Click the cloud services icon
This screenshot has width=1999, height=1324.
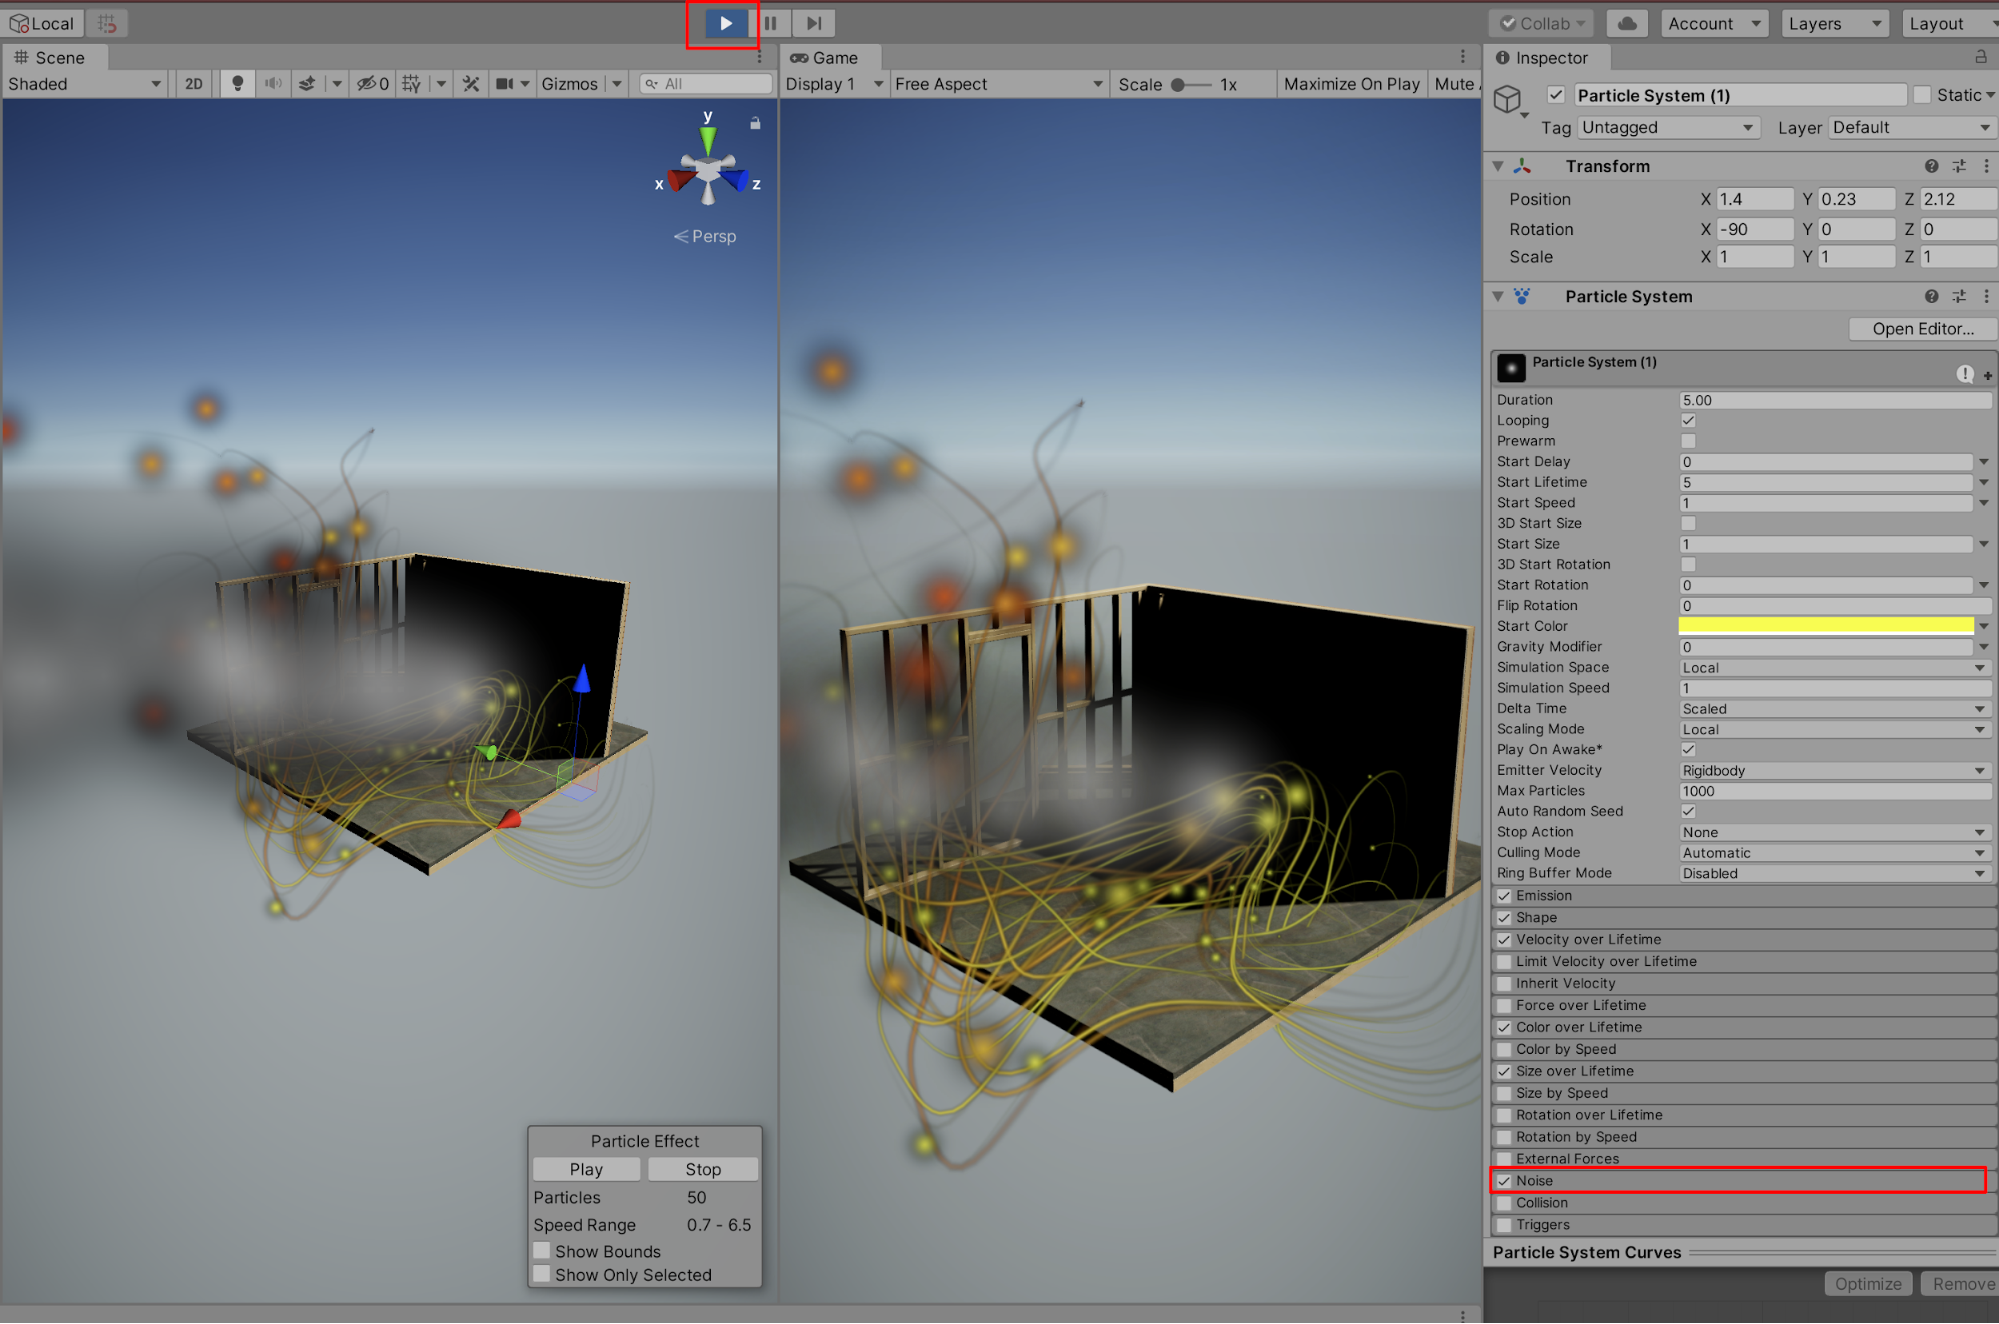coord(1627,23)
